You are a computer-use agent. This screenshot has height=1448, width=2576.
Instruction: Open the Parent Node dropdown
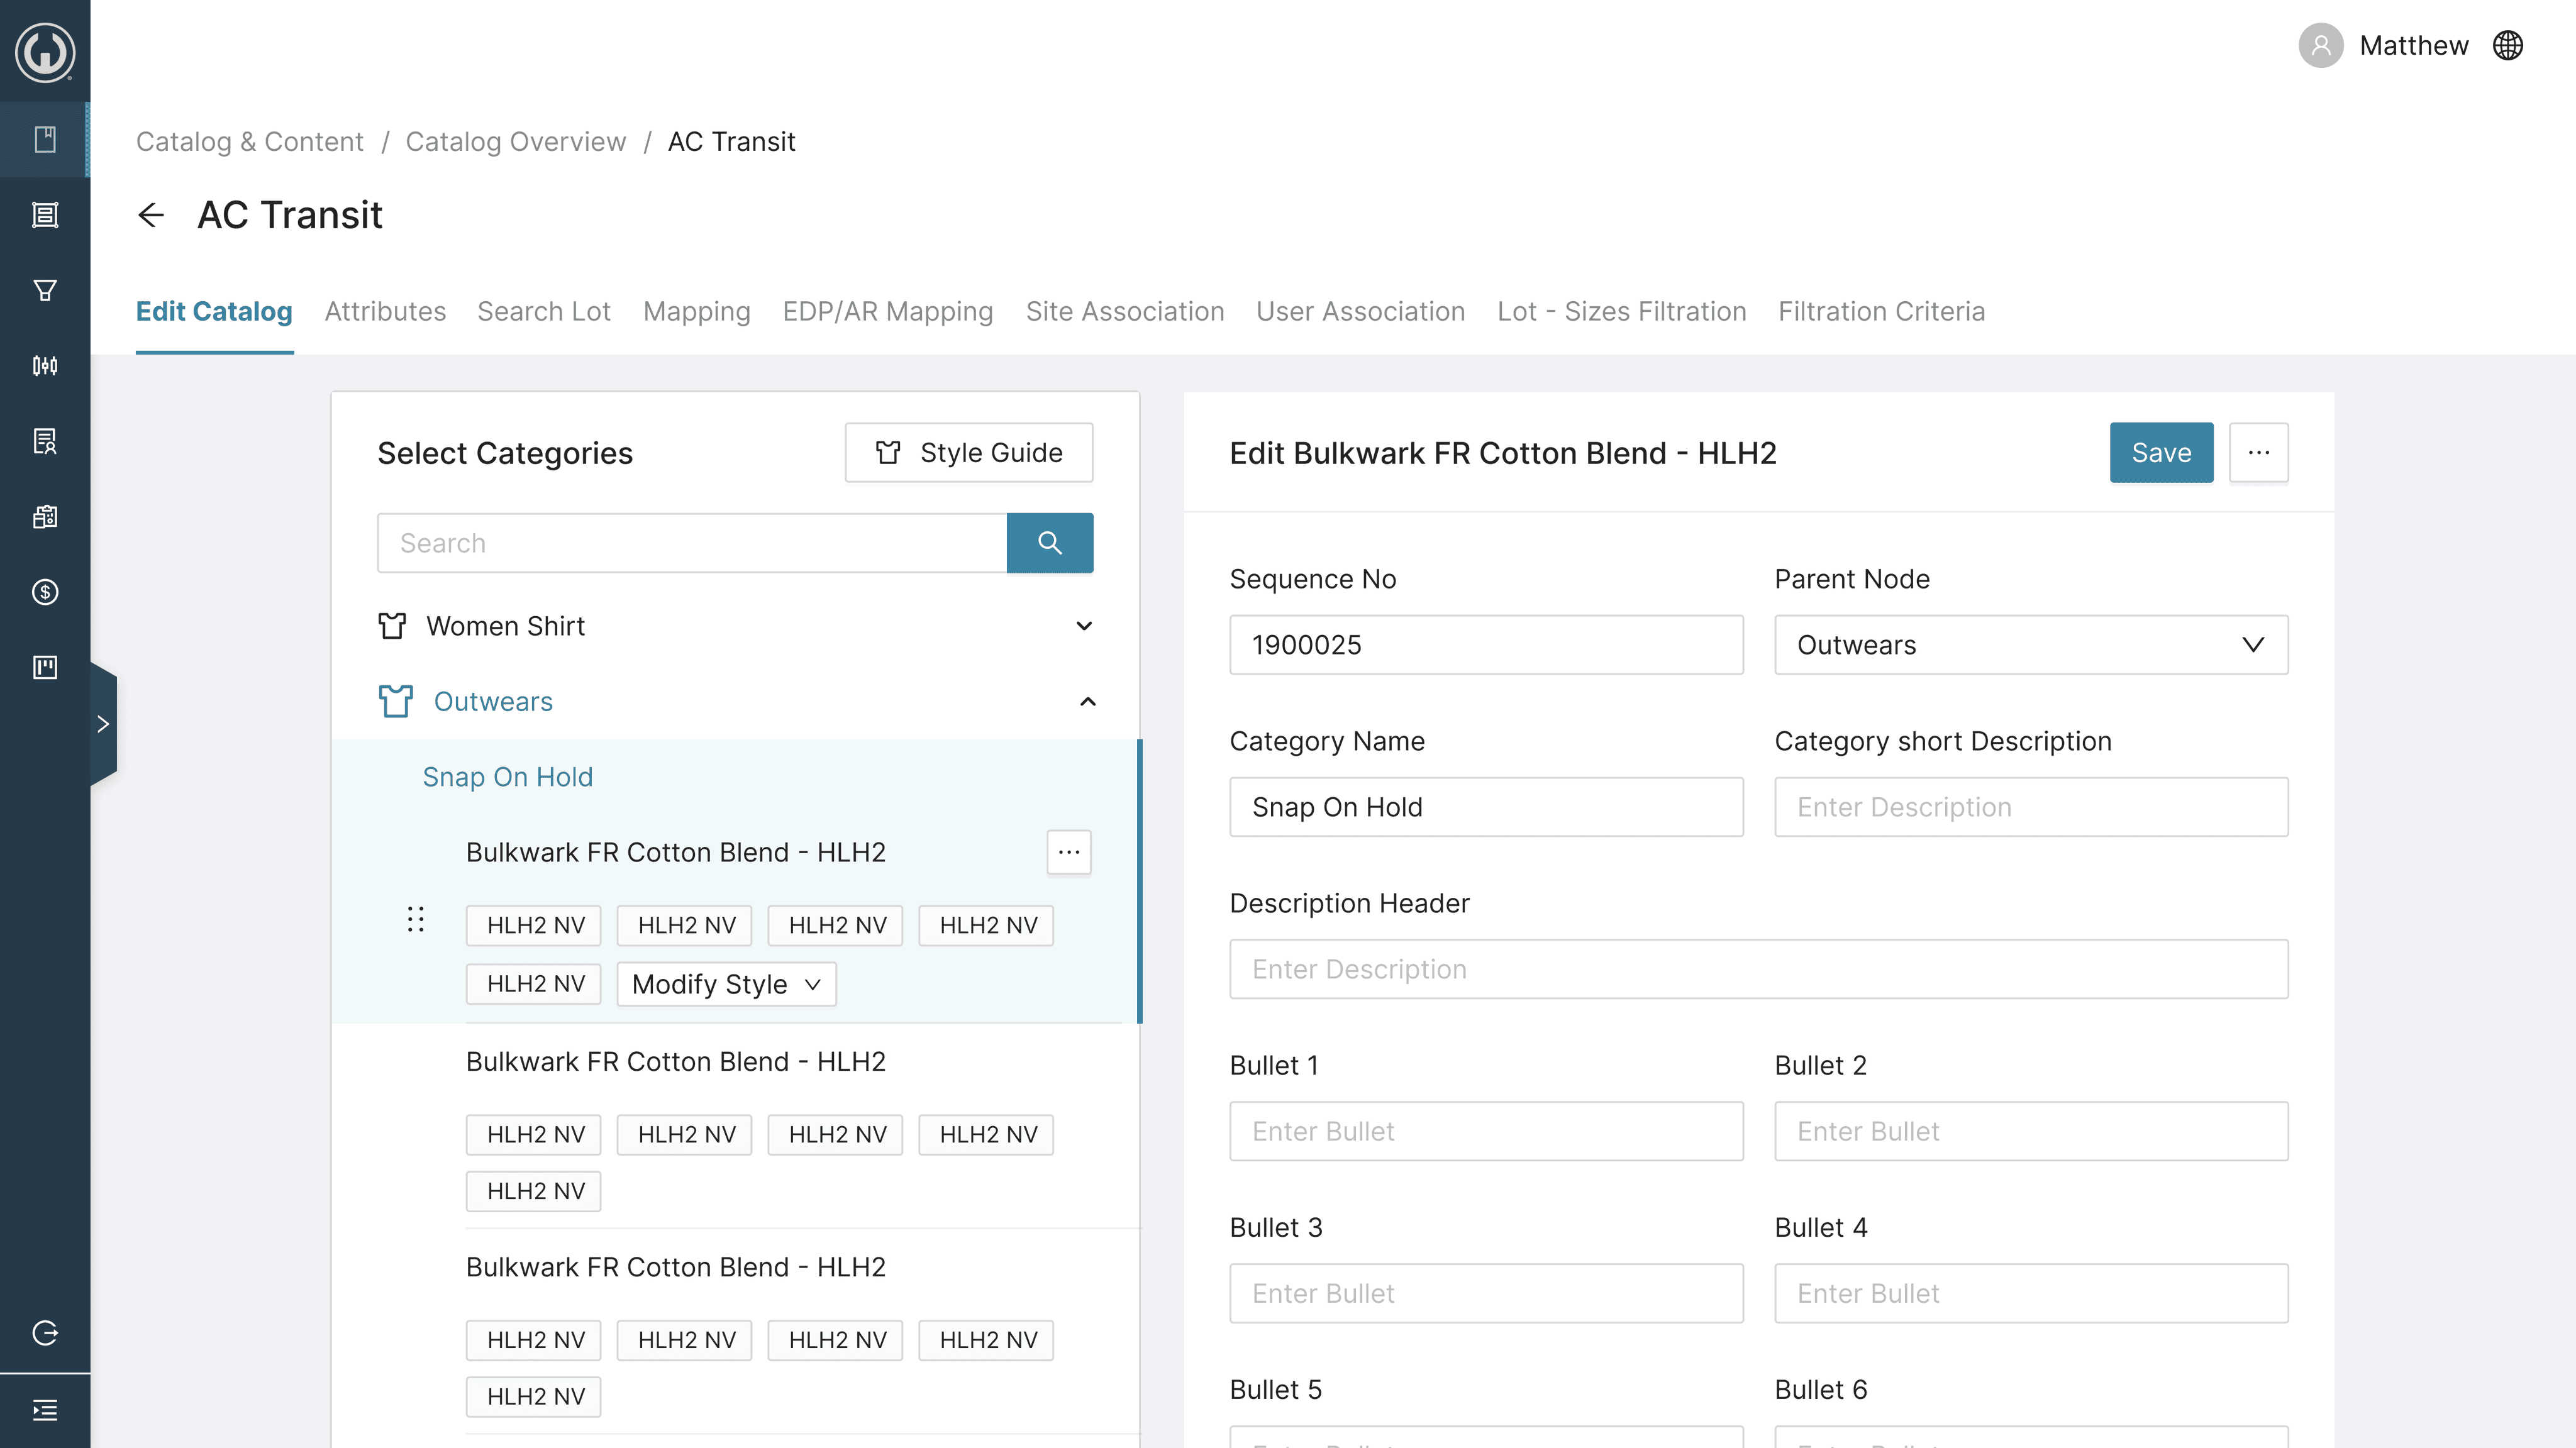click(2030, 645)
